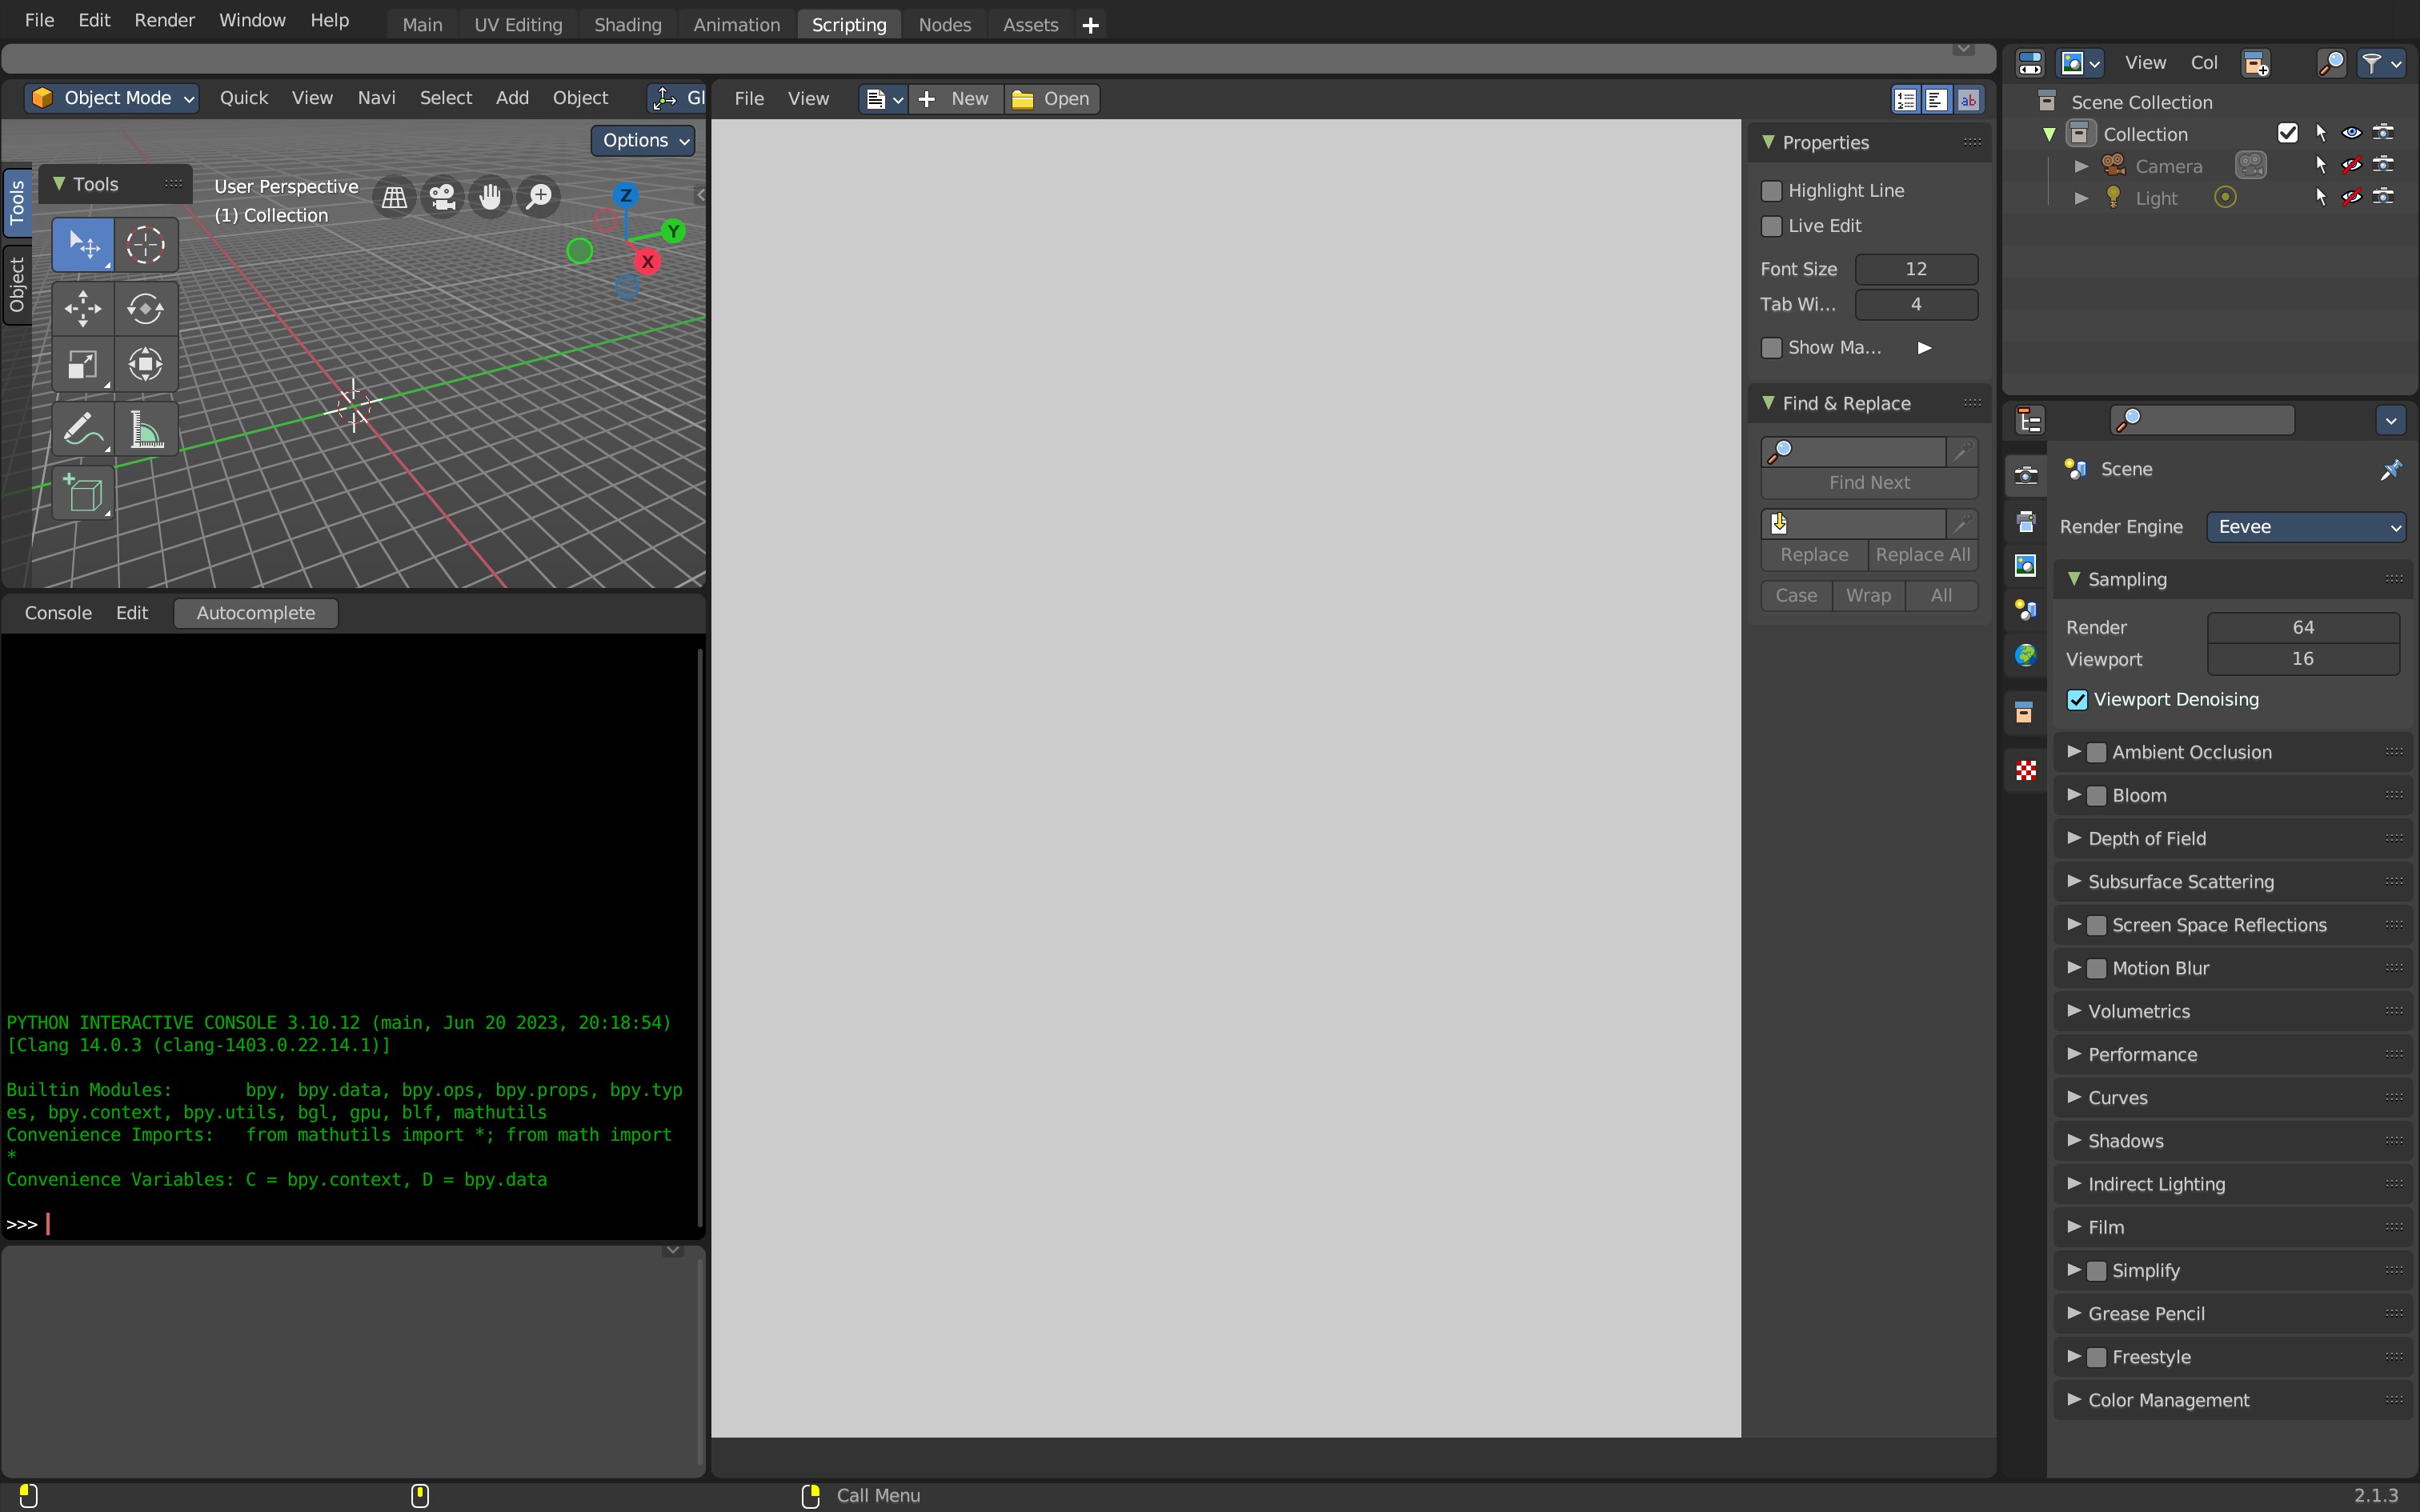Click the zoom magnifier in viewport navigation
Viewport: 2420px width, 1512px height.
tap(539, 196)
